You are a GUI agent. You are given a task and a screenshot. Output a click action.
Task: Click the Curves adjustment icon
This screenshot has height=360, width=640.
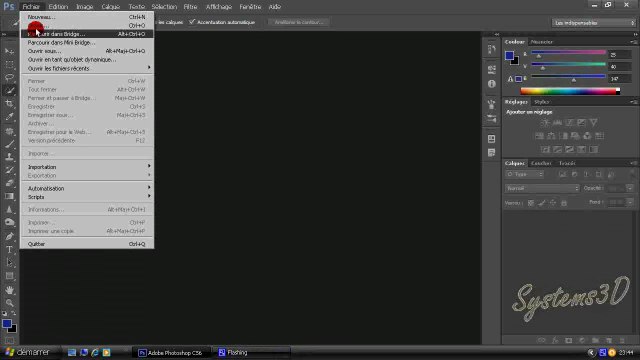tap(569, 122)
